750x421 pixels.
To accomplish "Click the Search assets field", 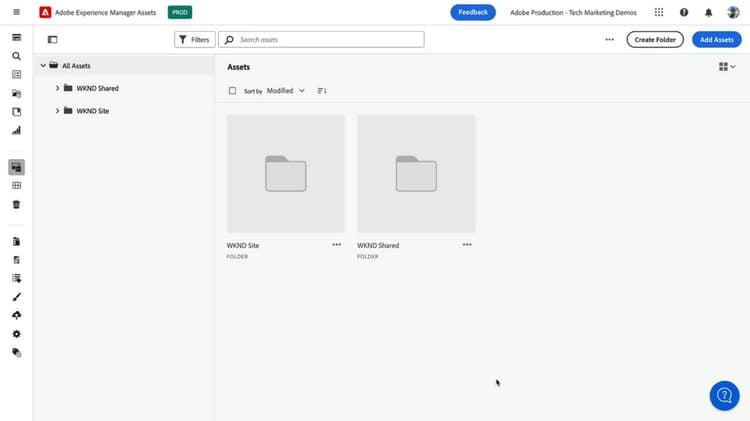I will [321, 40].
